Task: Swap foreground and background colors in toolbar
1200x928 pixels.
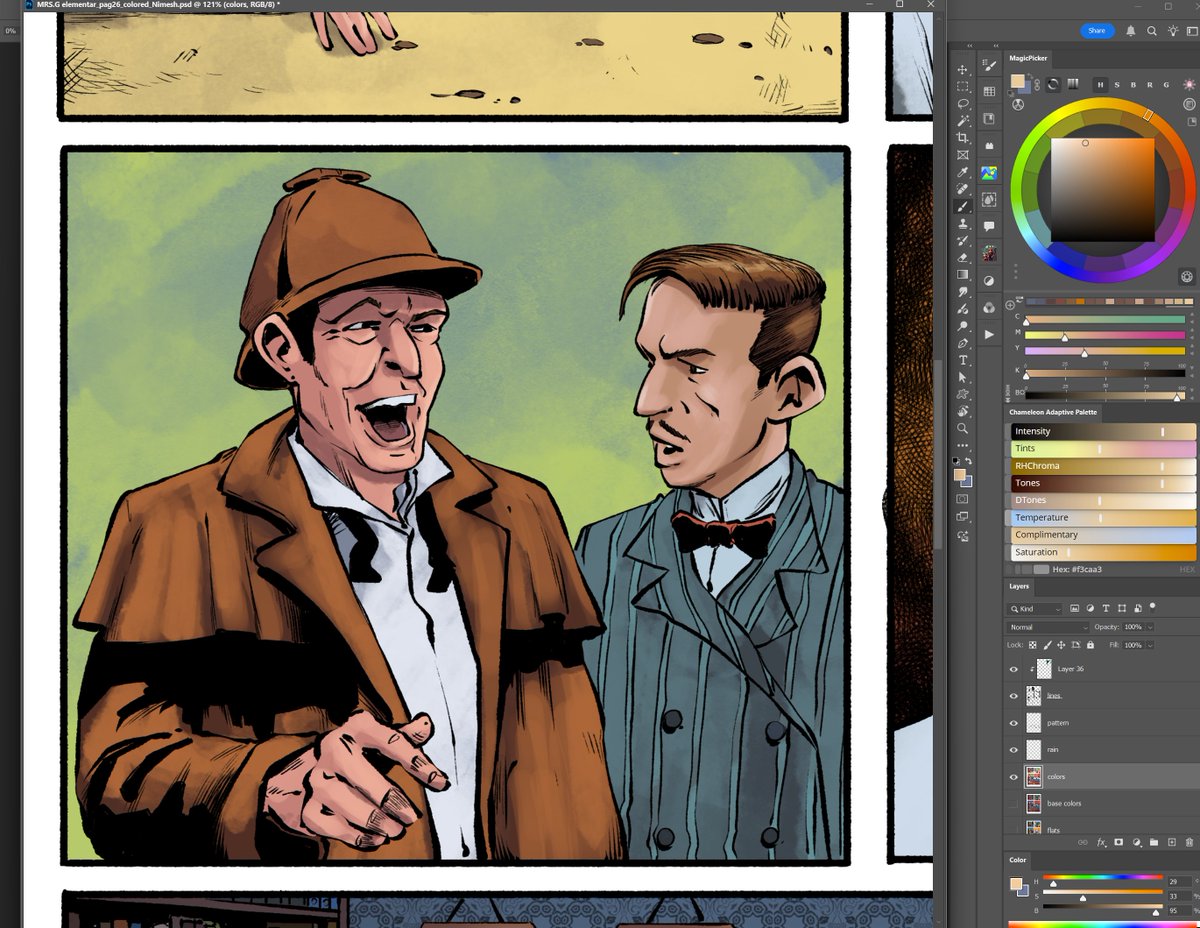Action: pos(968,461)
